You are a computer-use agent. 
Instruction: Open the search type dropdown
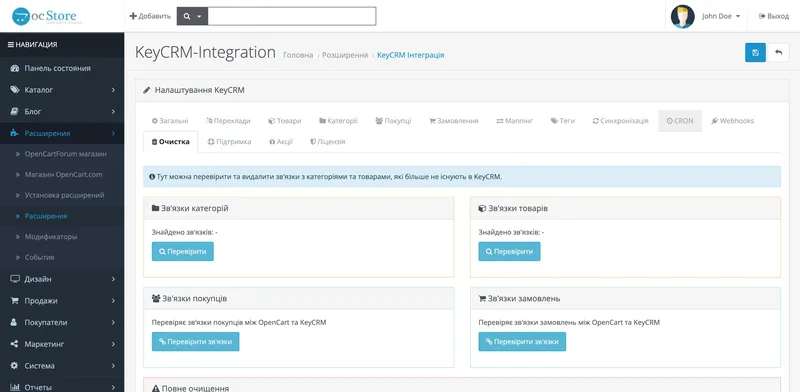[x=192, y=16]
